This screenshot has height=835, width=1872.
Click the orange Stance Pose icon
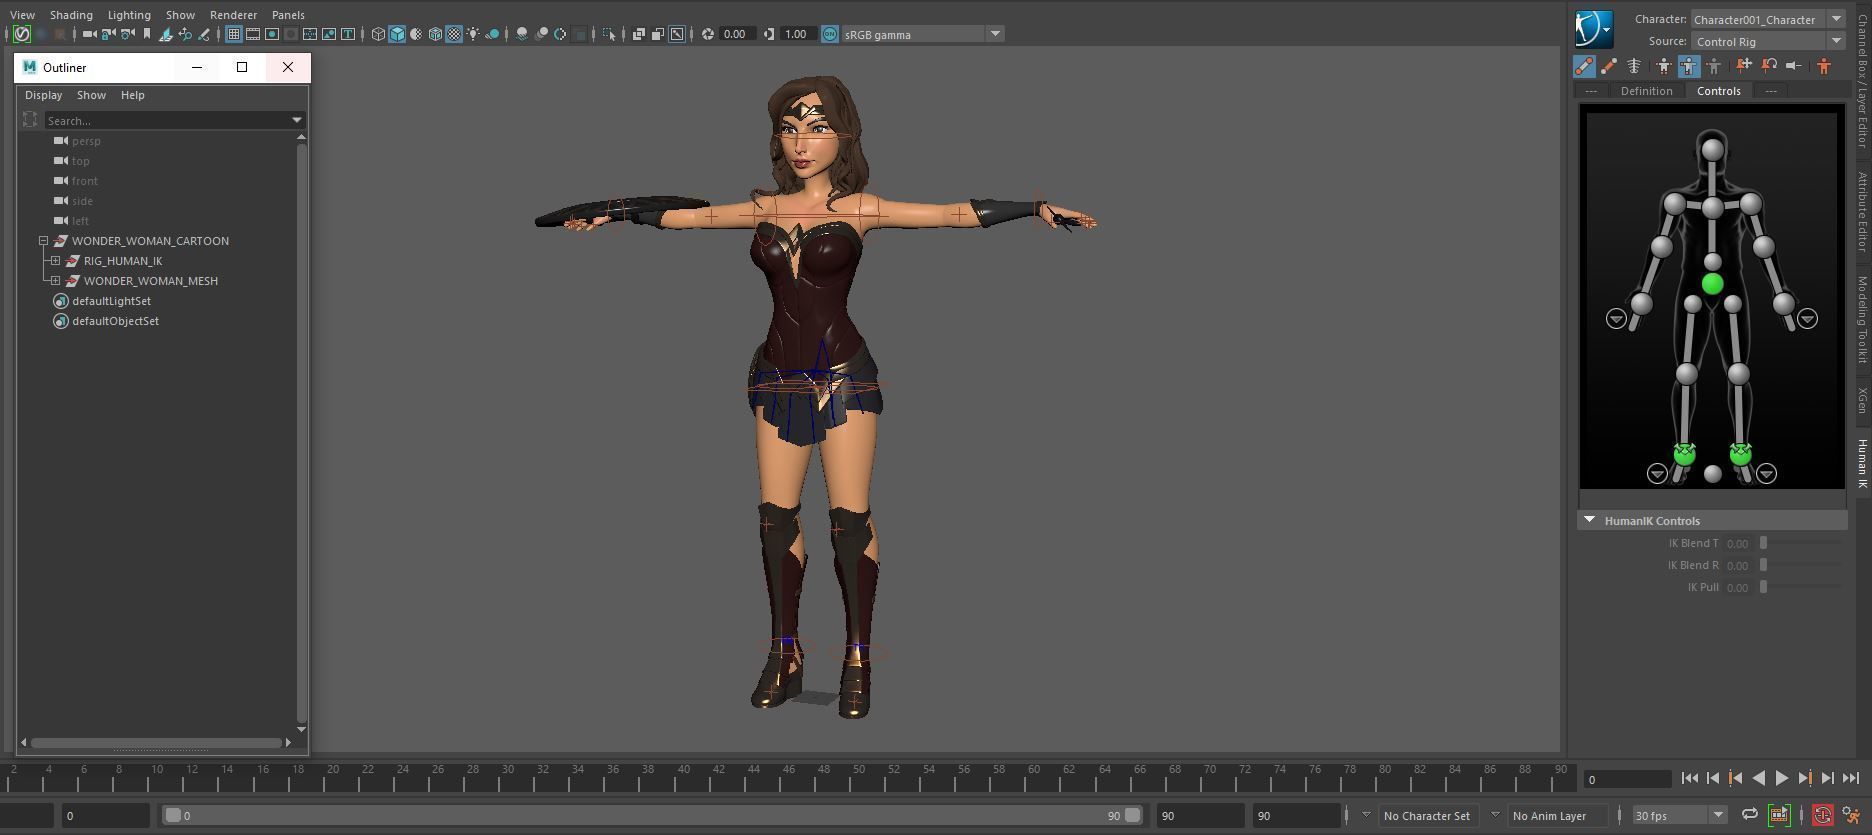1824,66
